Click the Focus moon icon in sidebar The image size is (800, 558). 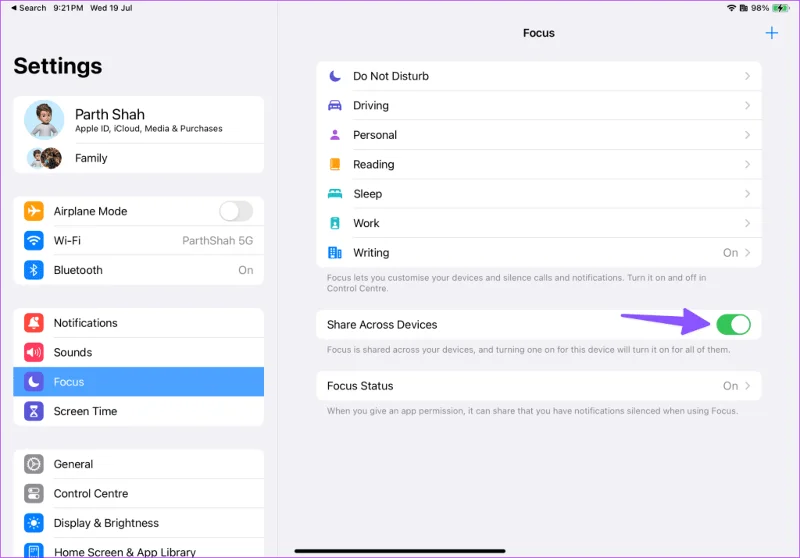pos(34,382)
